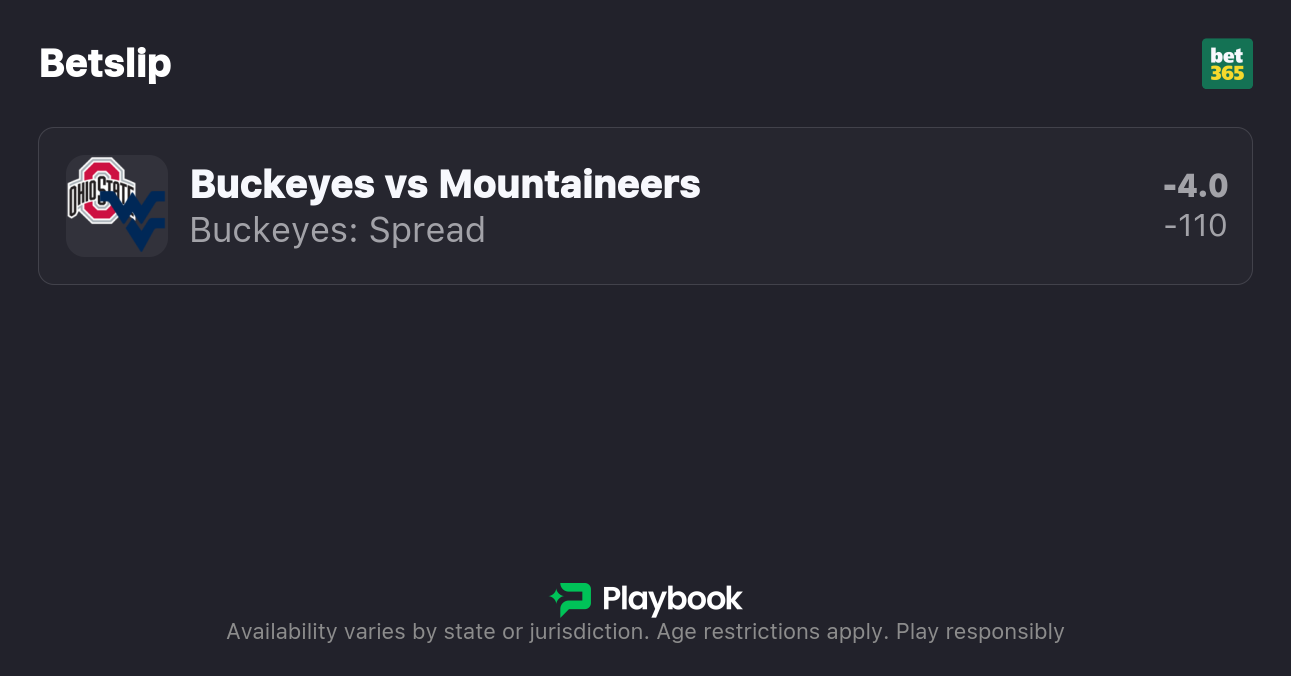Click the "vs" text in matchup title

point(407,184)
